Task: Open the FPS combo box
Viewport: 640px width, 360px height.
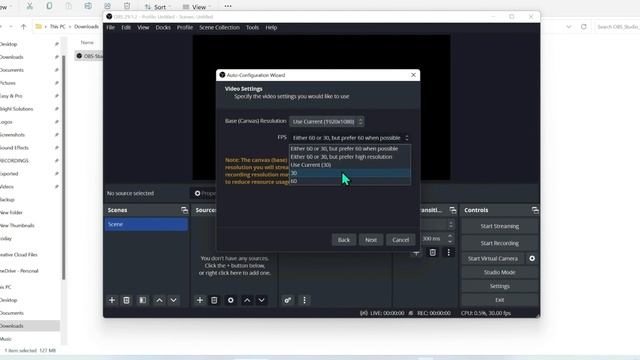Action: (x=350, y=138)
